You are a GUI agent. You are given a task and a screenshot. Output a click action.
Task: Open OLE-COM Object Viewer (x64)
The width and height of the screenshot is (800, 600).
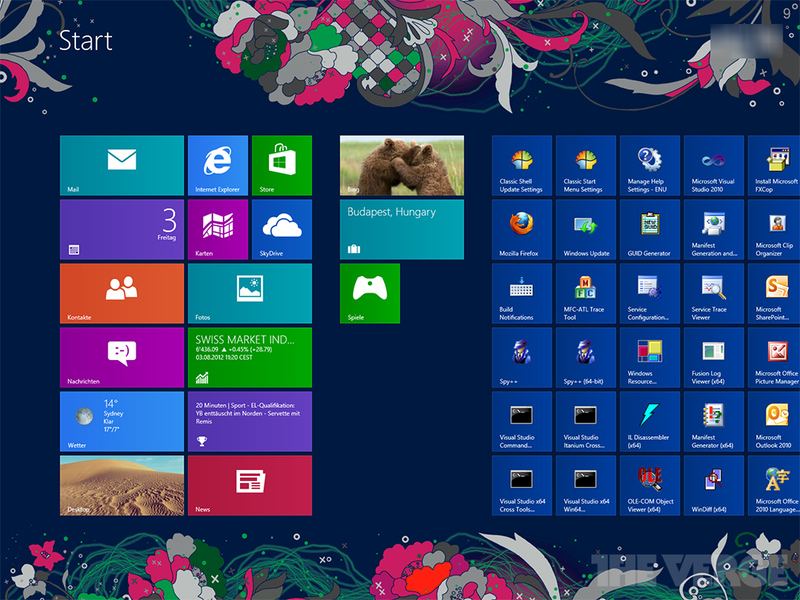click(x=650, y=486)
